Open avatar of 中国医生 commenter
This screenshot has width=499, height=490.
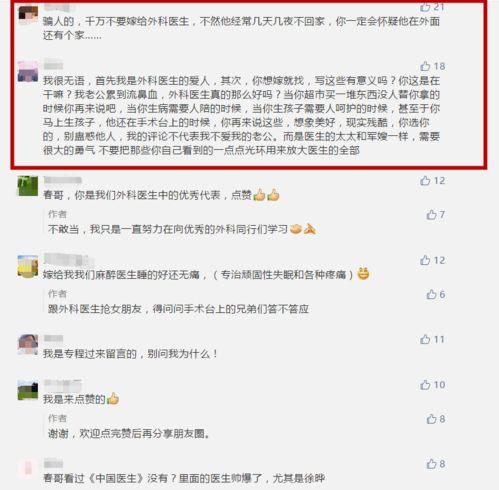[28, 469]
